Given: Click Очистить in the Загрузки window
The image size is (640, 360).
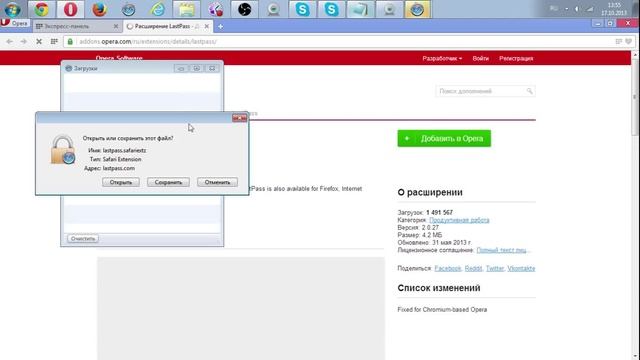Looking at the screenshot, I should click(x=83, y=238).
